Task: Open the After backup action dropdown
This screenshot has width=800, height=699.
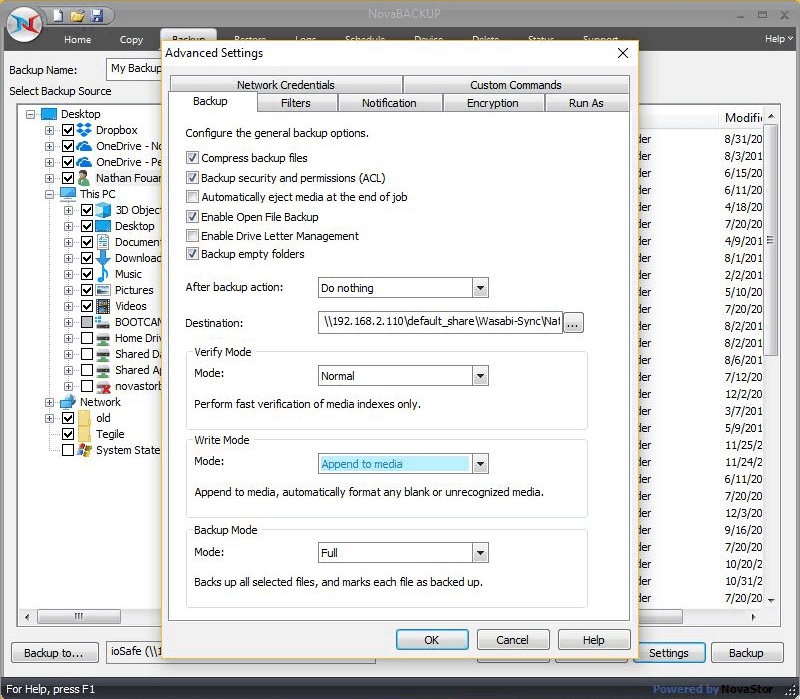Action: pyautogui.click(x=480, y=288)
